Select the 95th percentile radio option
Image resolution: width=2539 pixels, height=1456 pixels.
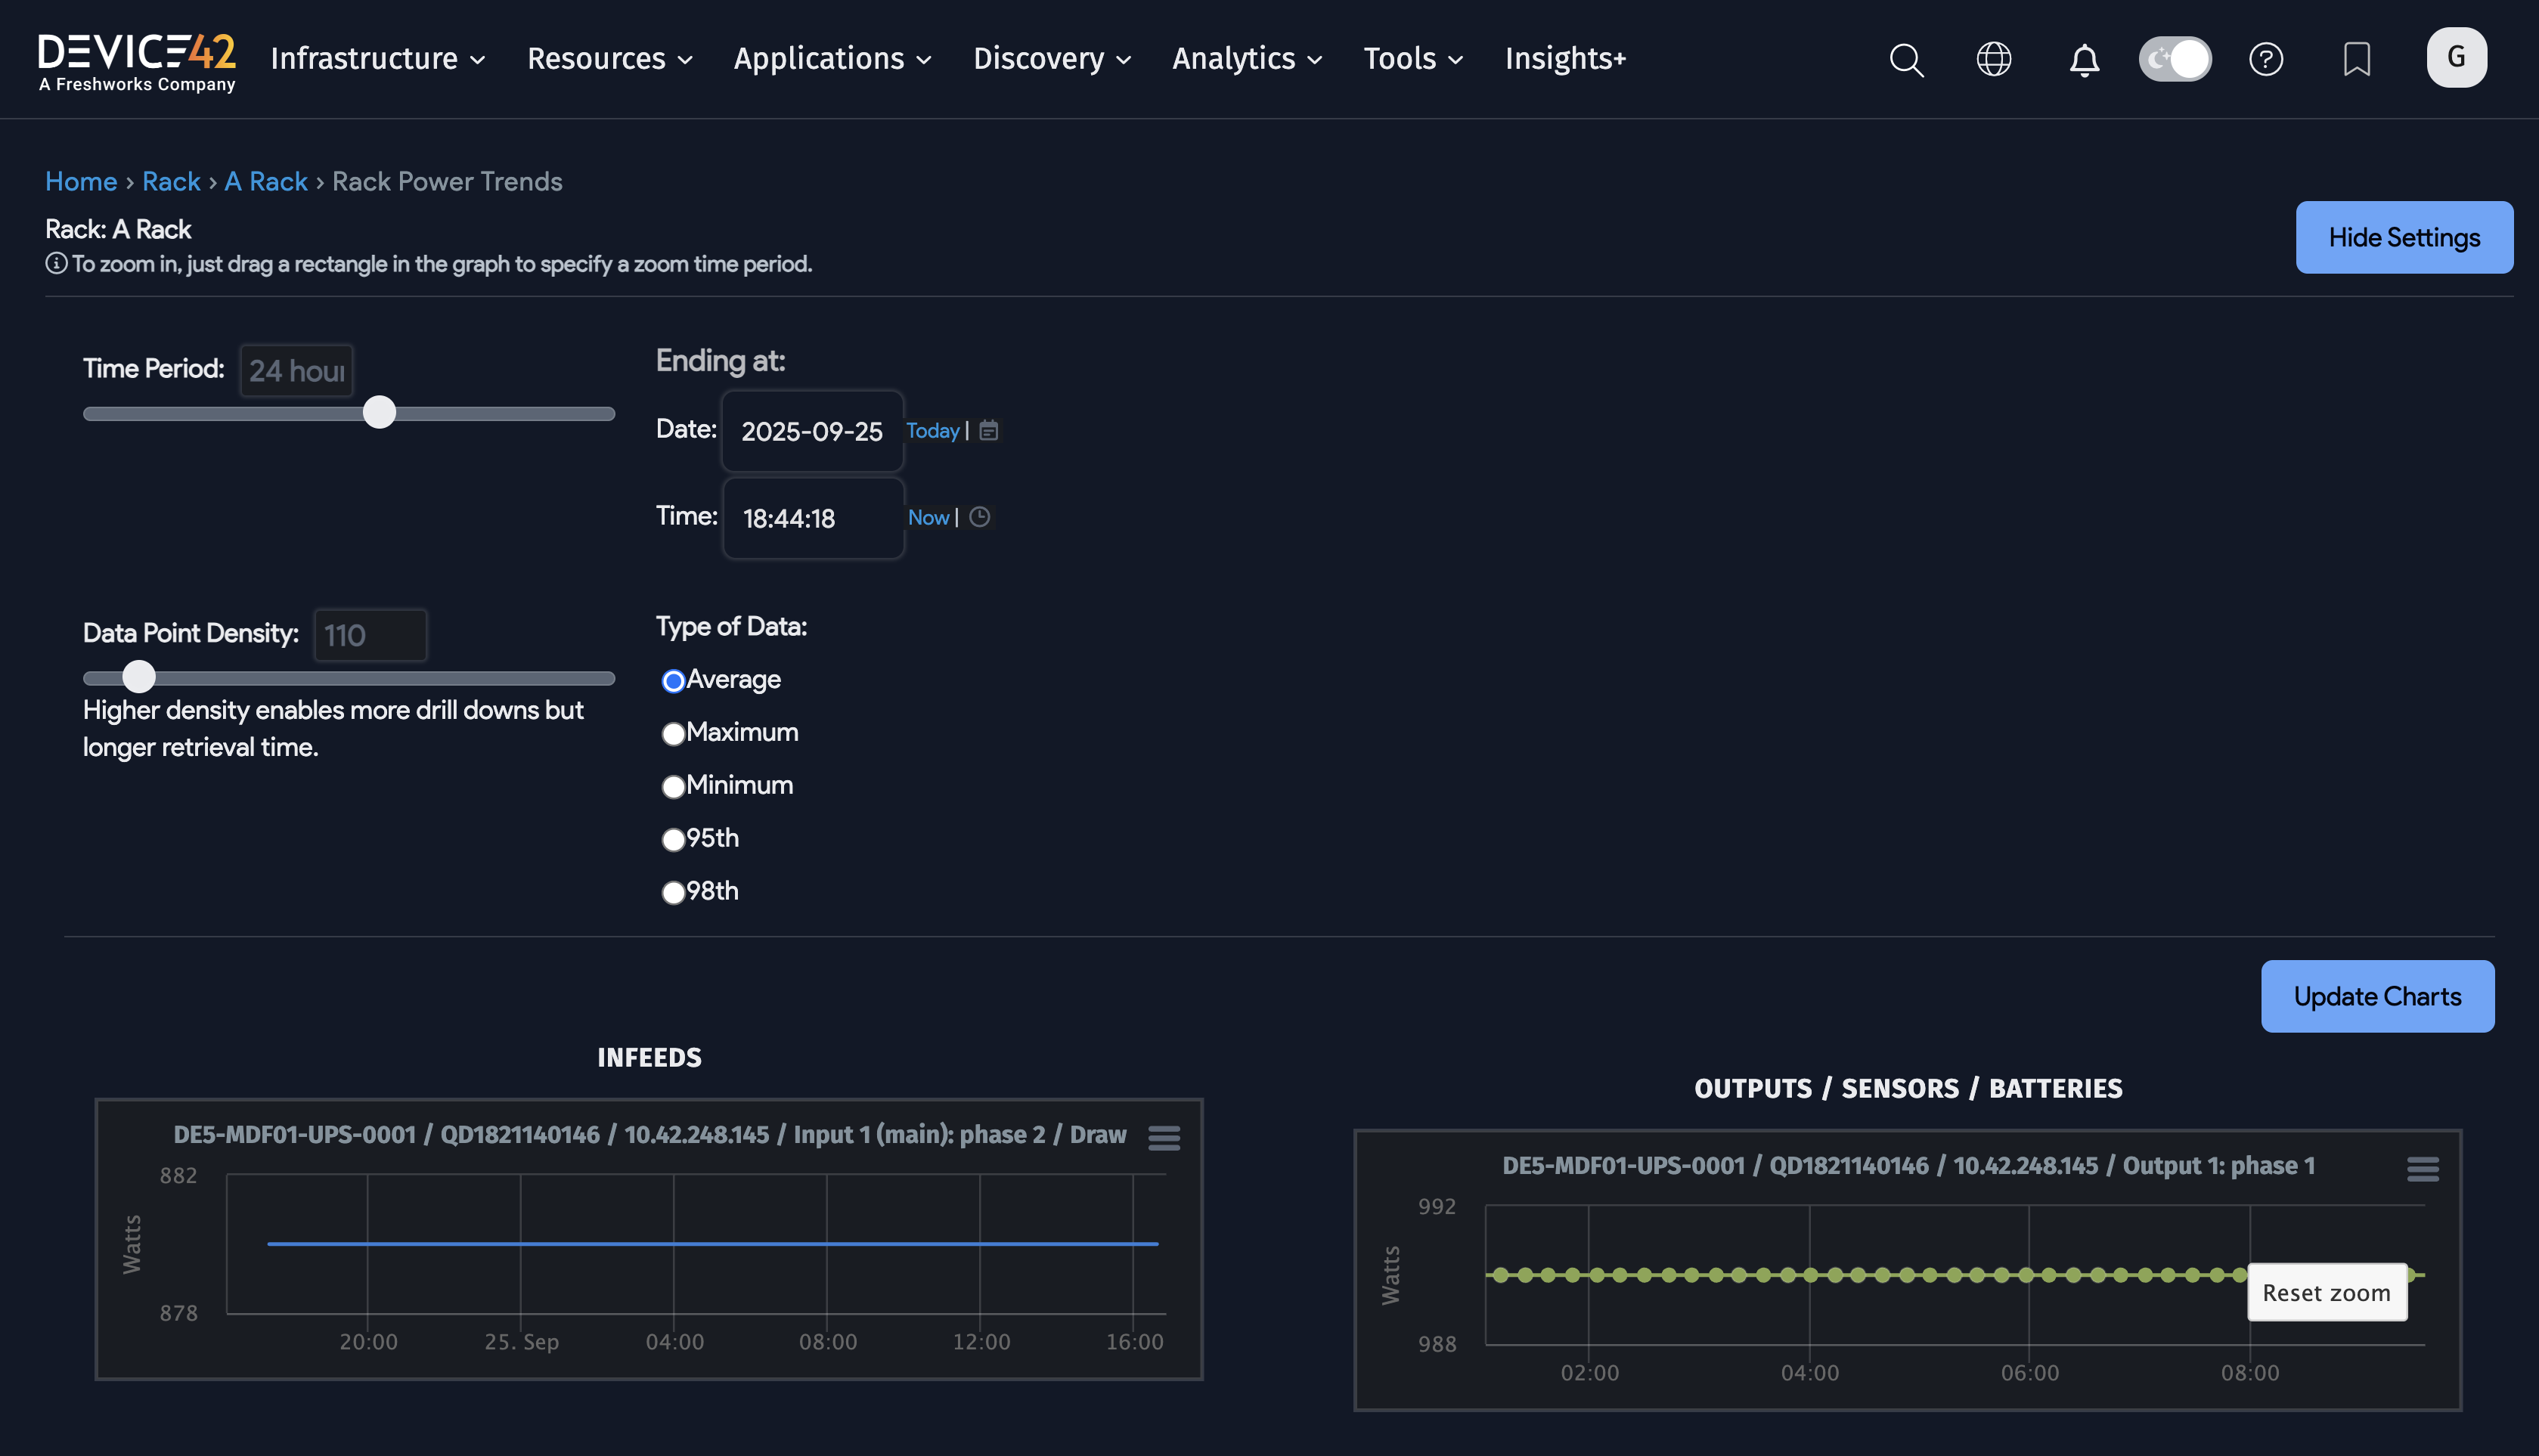coord(673,839)
